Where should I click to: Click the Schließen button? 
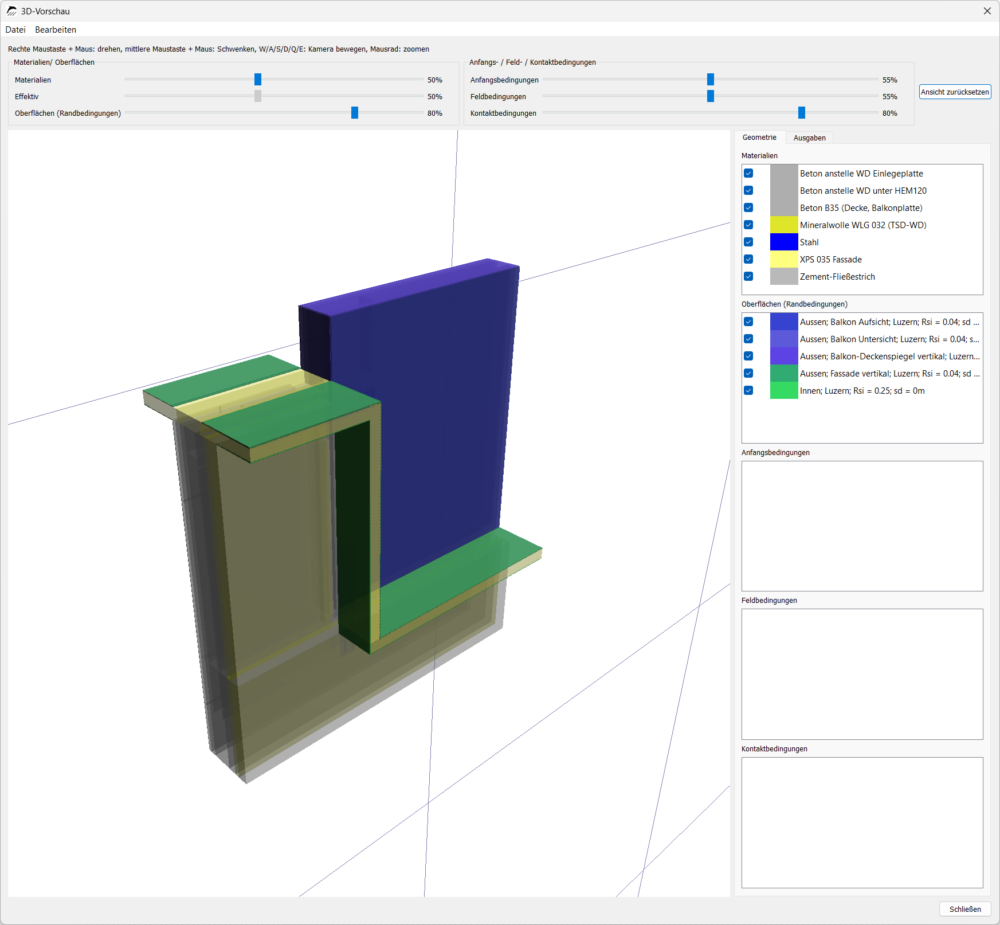click(x=965, y=909)
